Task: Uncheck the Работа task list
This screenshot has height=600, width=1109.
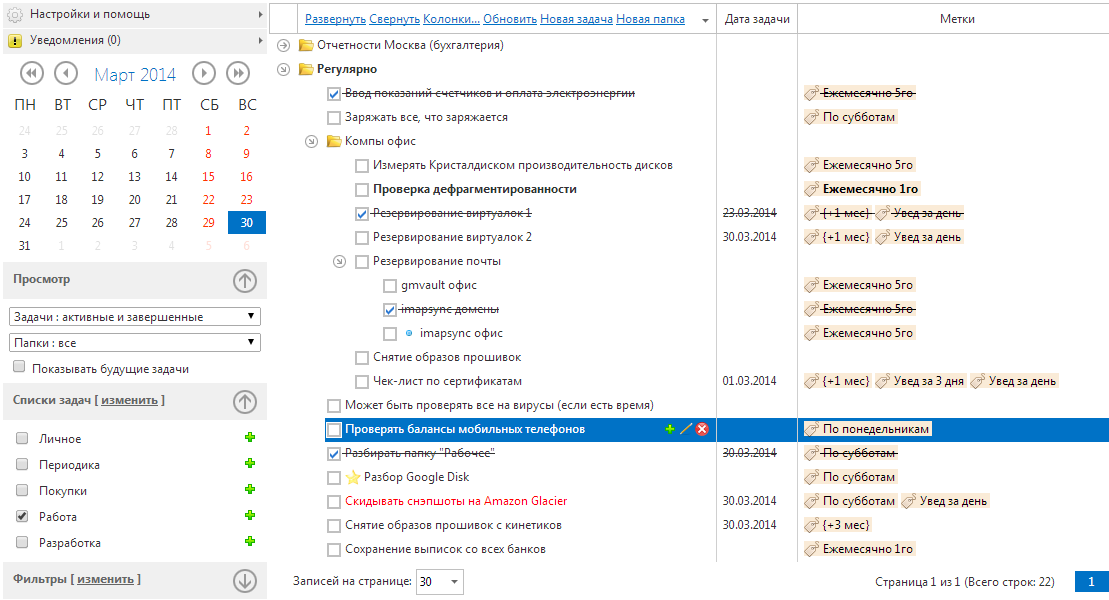Action: point(22,516)
